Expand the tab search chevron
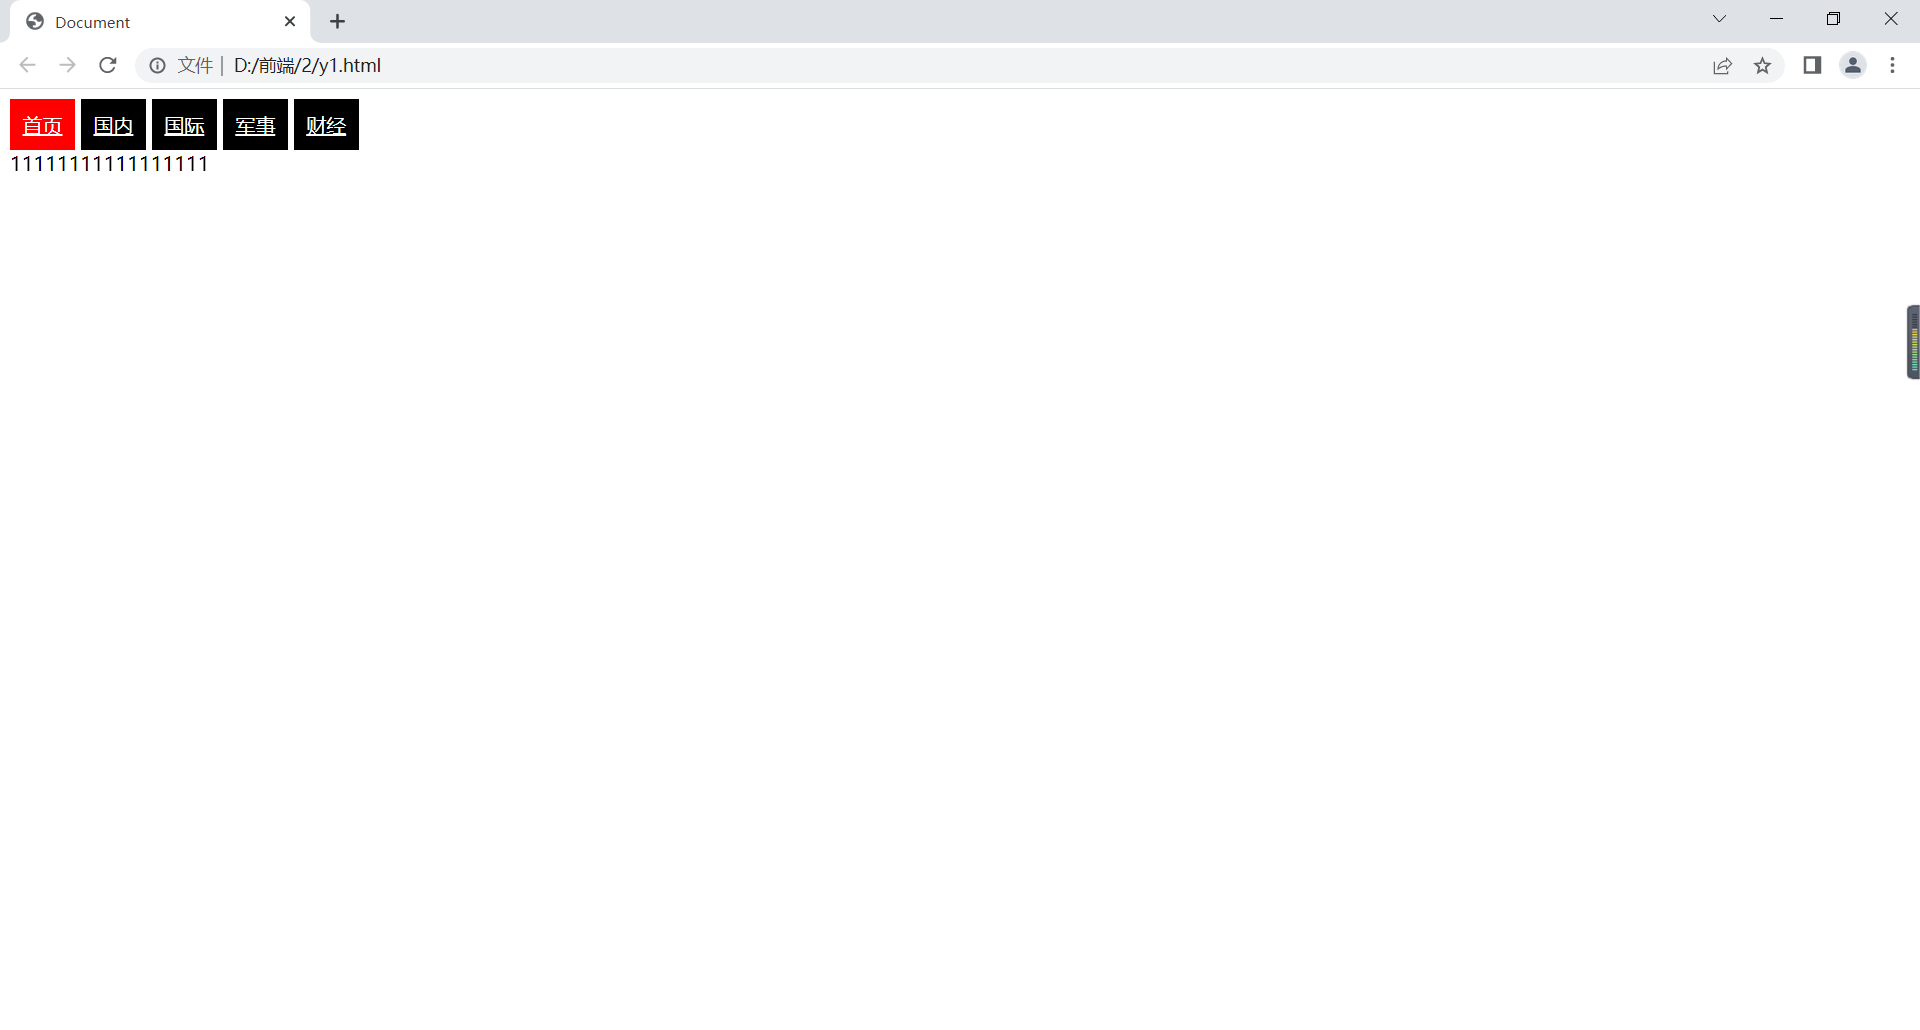 point(1719,19)
